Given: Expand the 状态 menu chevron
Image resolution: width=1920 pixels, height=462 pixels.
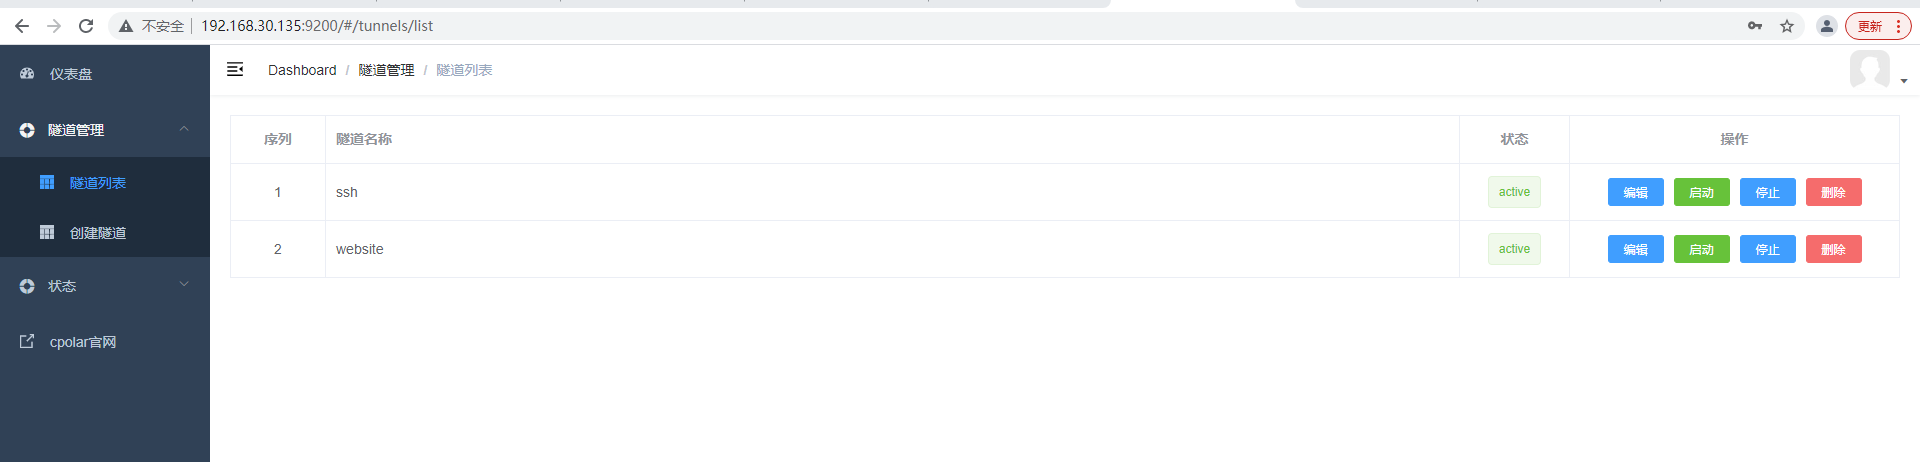Looking at the screenshot, I should tap(184, 285).
